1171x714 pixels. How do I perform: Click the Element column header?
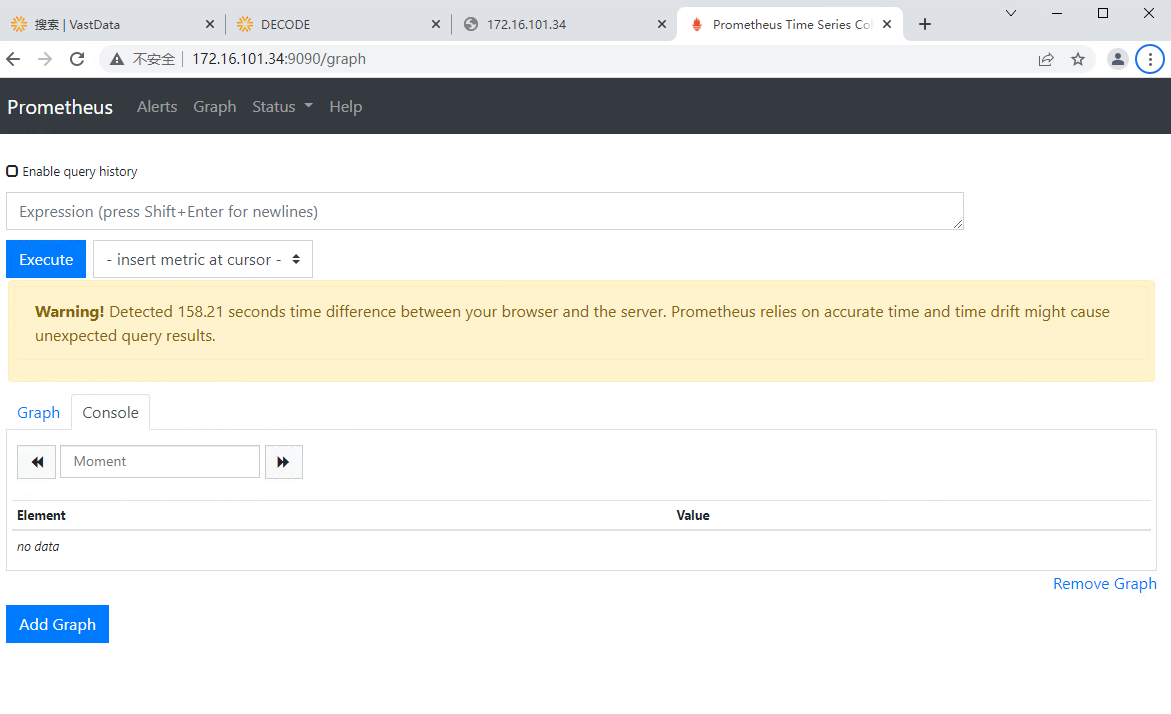point(41,515)
